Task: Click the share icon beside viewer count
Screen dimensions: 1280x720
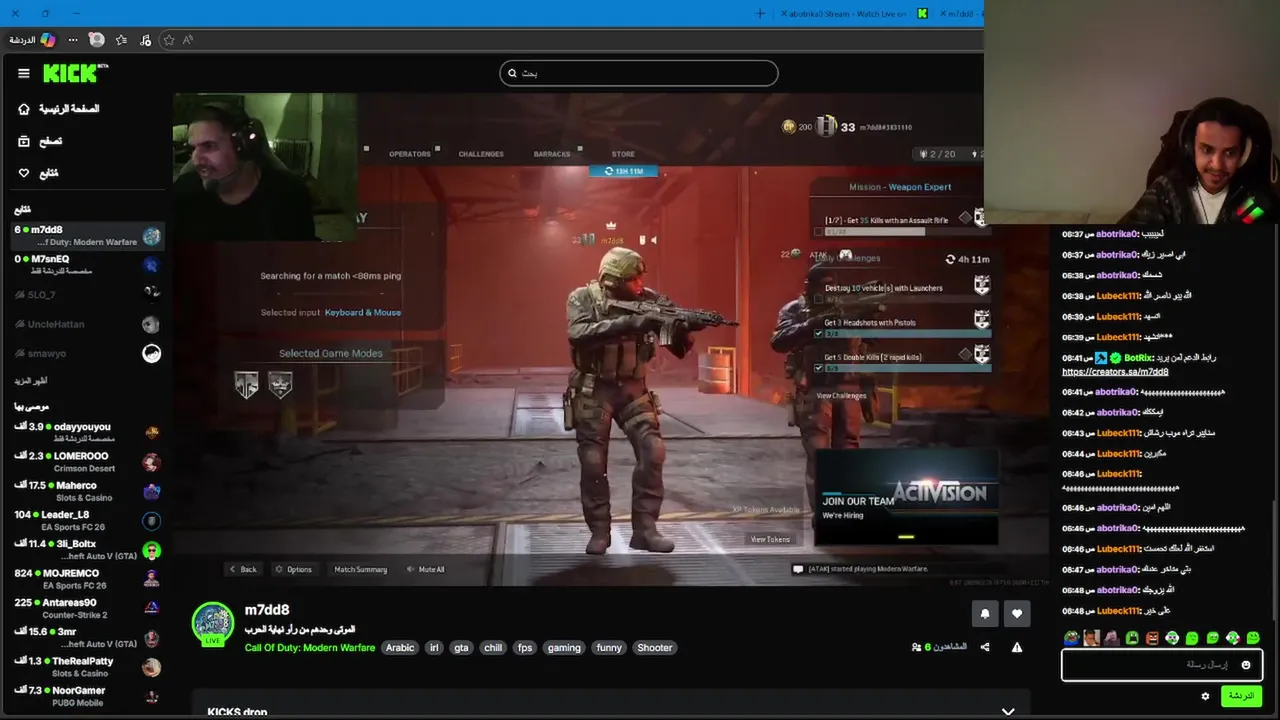Action: pyautogui.click(x=985, y=647)
